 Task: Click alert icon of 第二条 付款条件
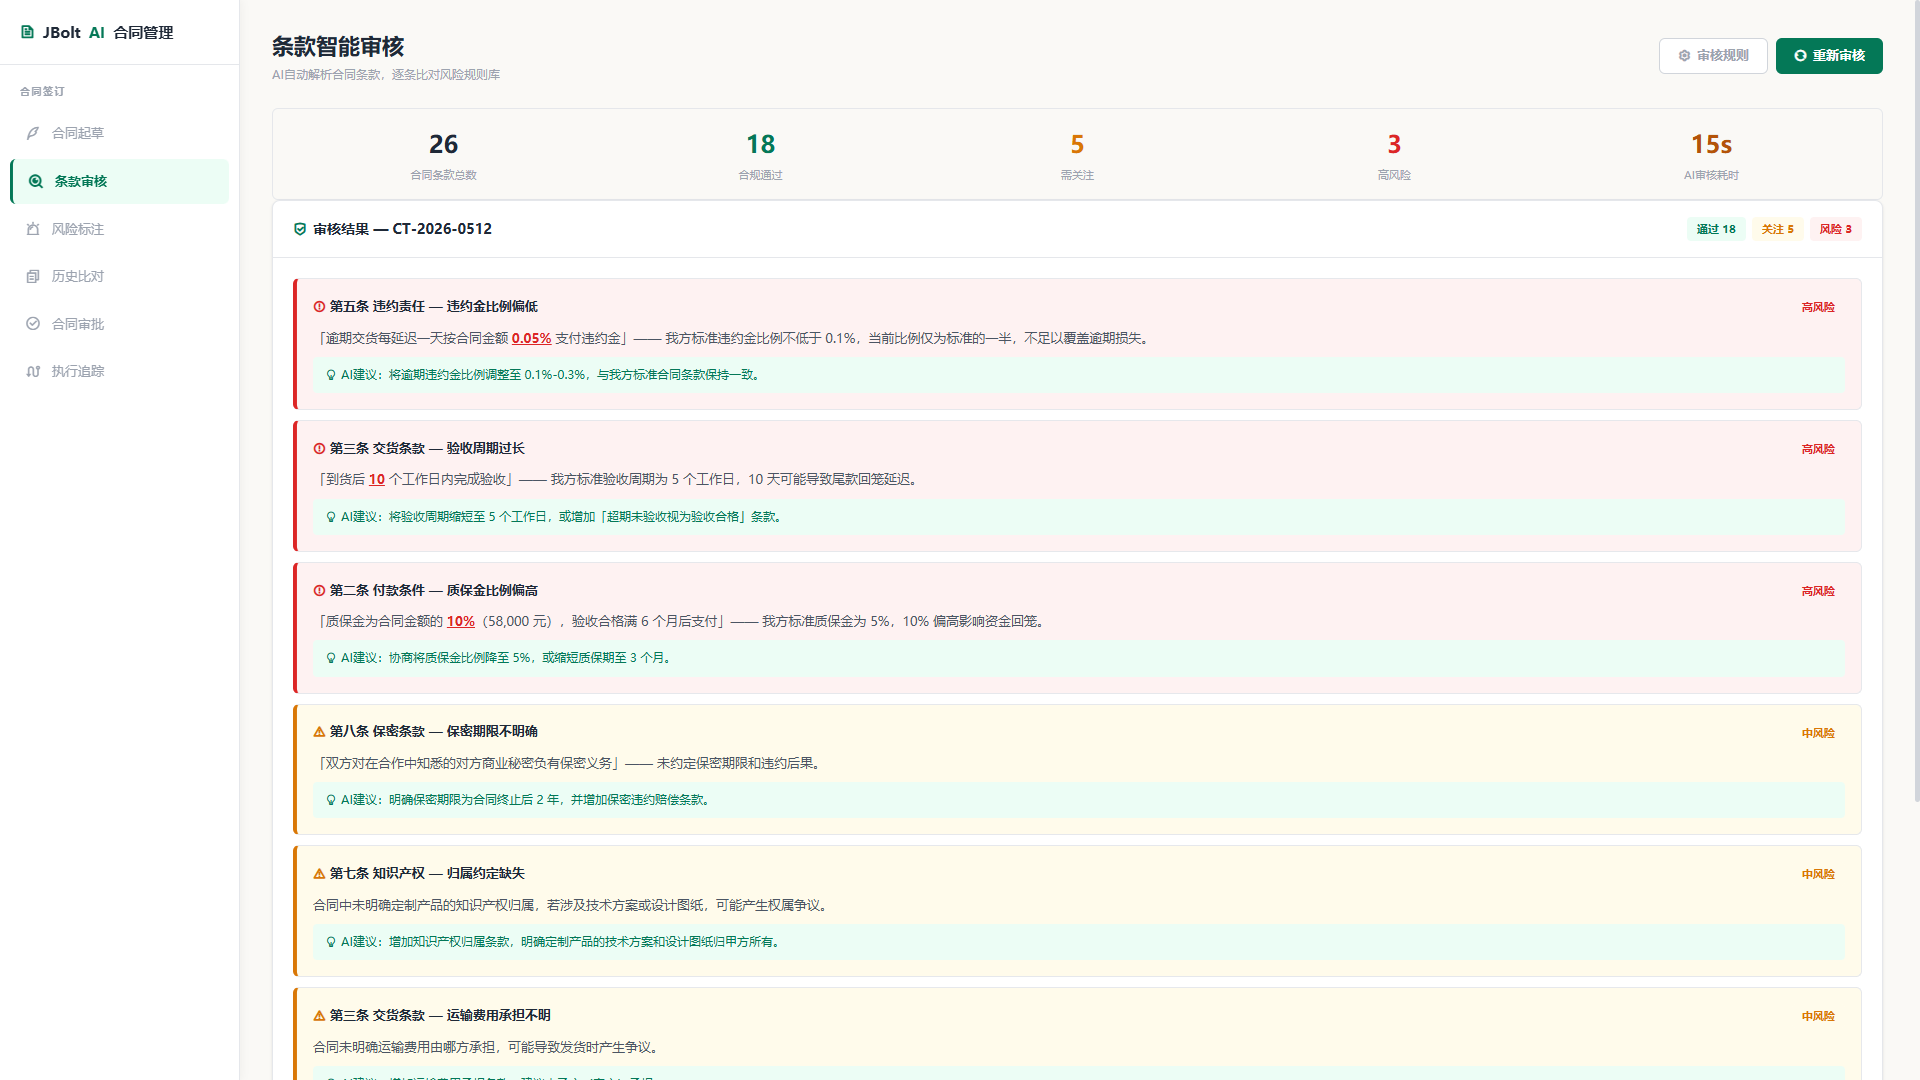click(x=320, y=591)
